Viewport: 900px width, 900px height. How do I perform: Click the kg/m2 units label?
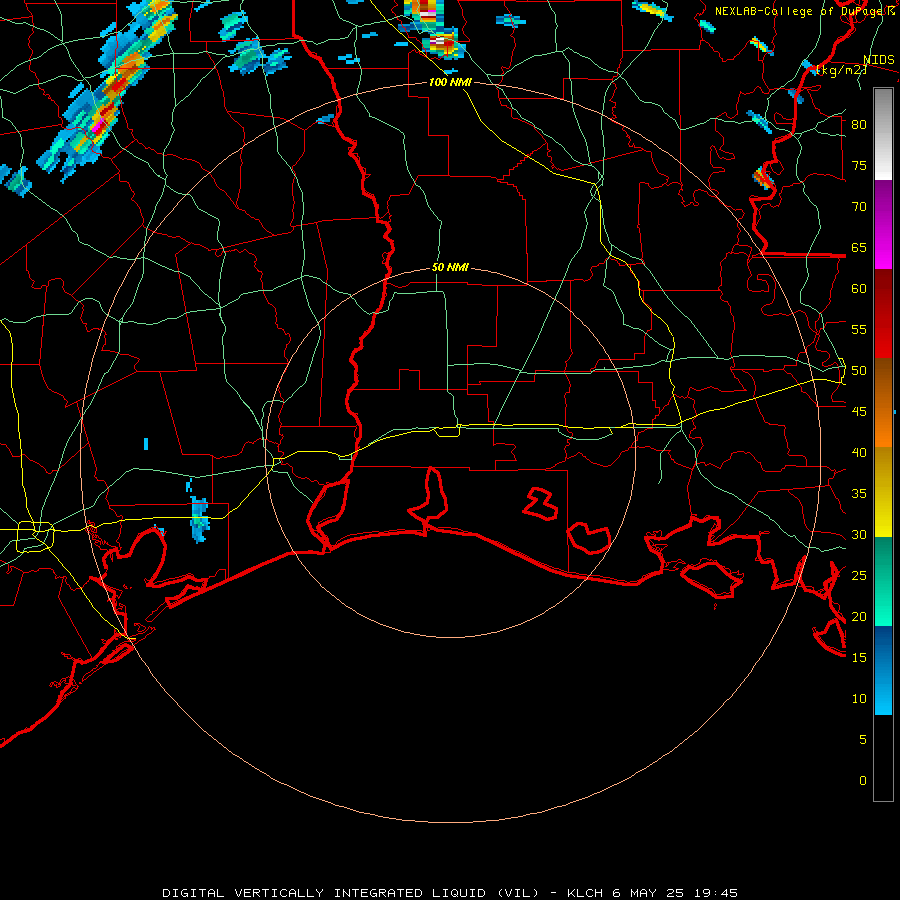click(841, 70)
